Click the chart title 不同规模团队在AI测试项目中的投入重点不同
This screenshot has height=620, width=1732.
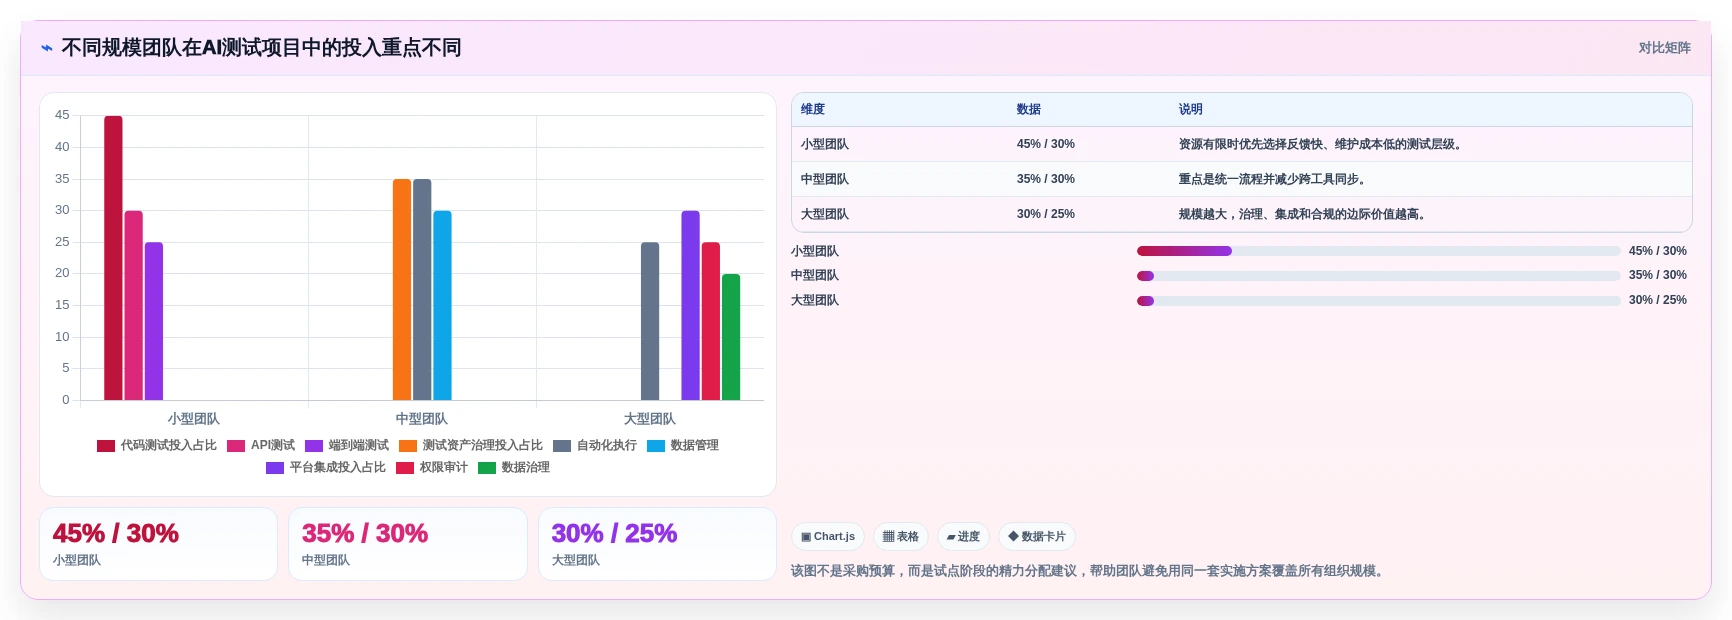click(261, 48)
